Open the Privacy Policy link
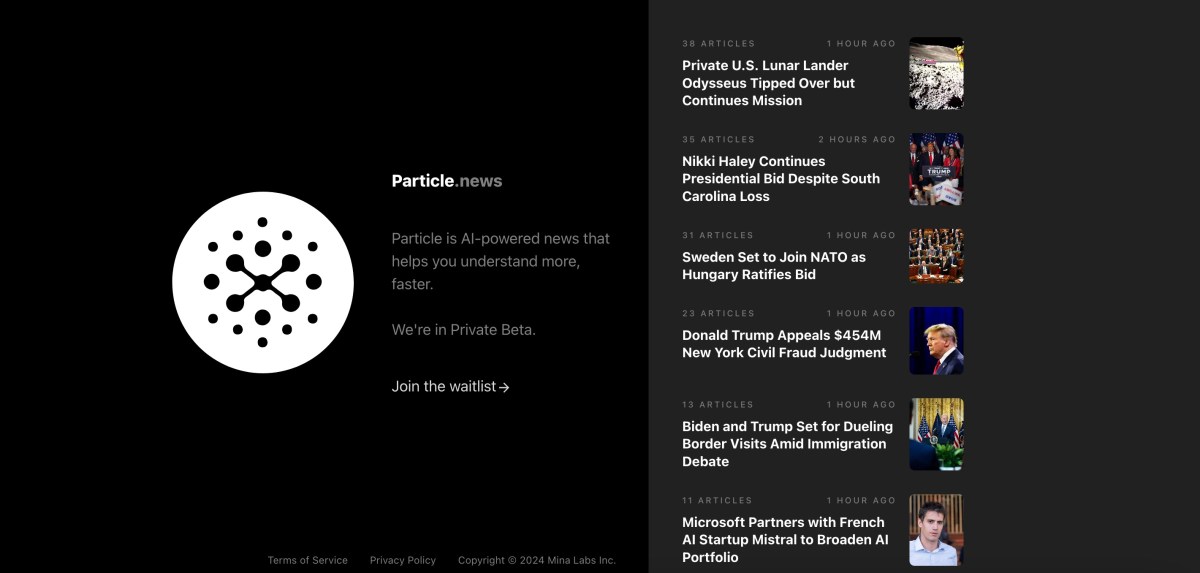 point(403,560)
